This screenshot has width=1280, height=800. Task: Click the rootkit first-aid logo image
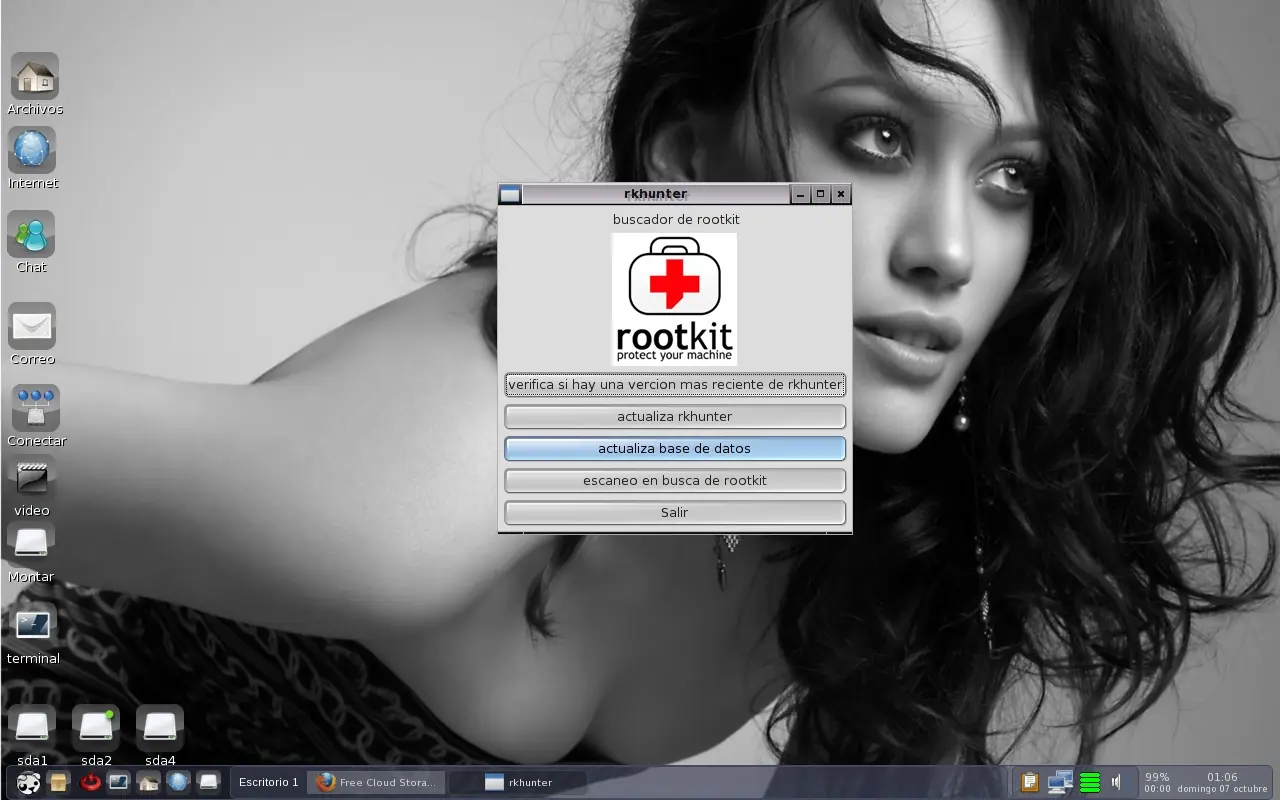(x=674, y=299)
